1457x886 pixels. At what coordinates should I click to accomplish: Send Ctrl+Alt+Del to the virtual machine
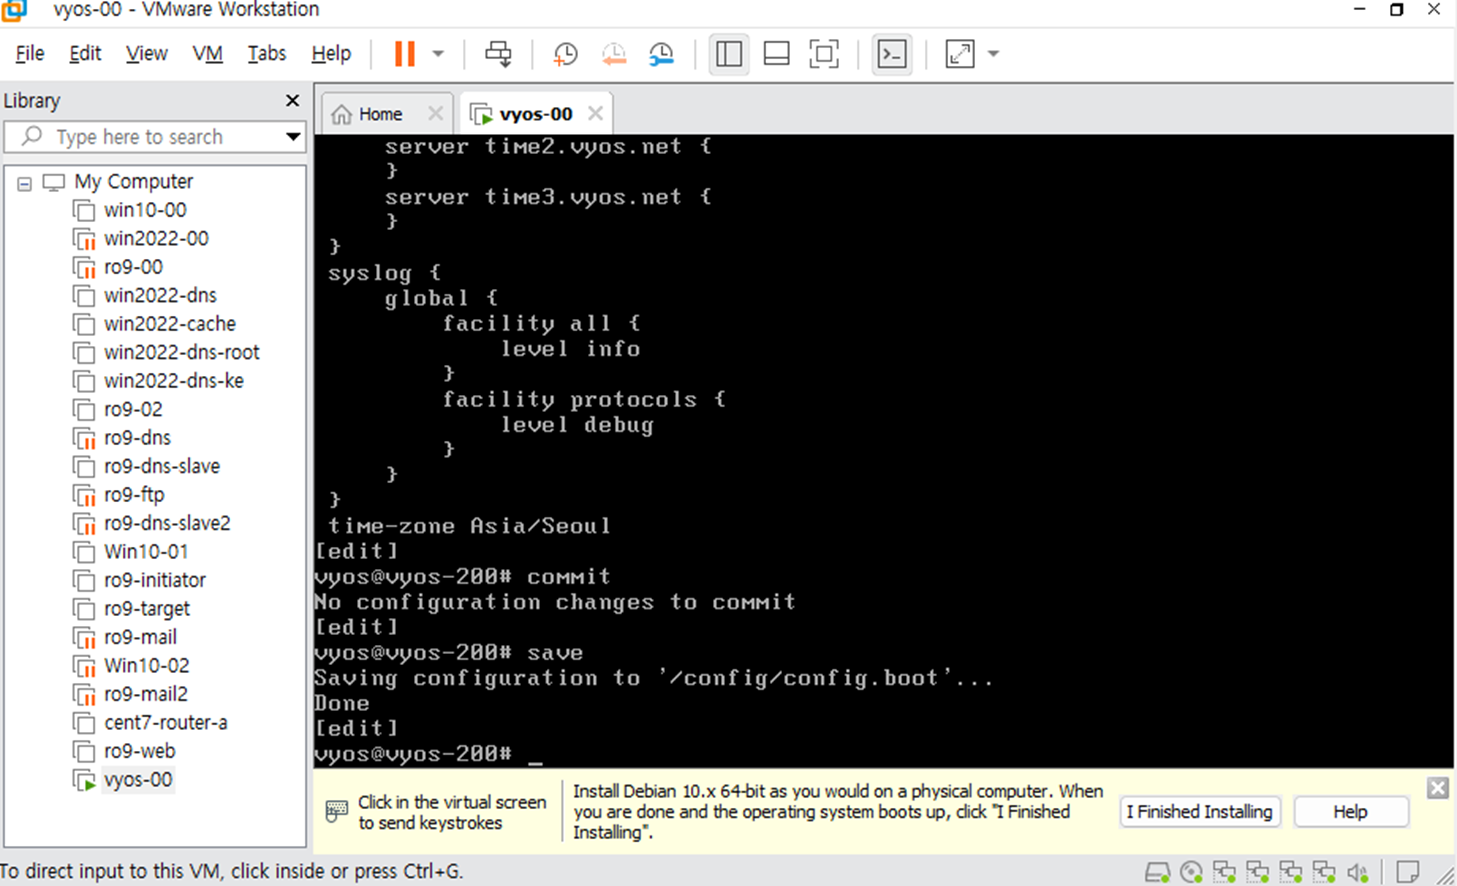[498, 54]
